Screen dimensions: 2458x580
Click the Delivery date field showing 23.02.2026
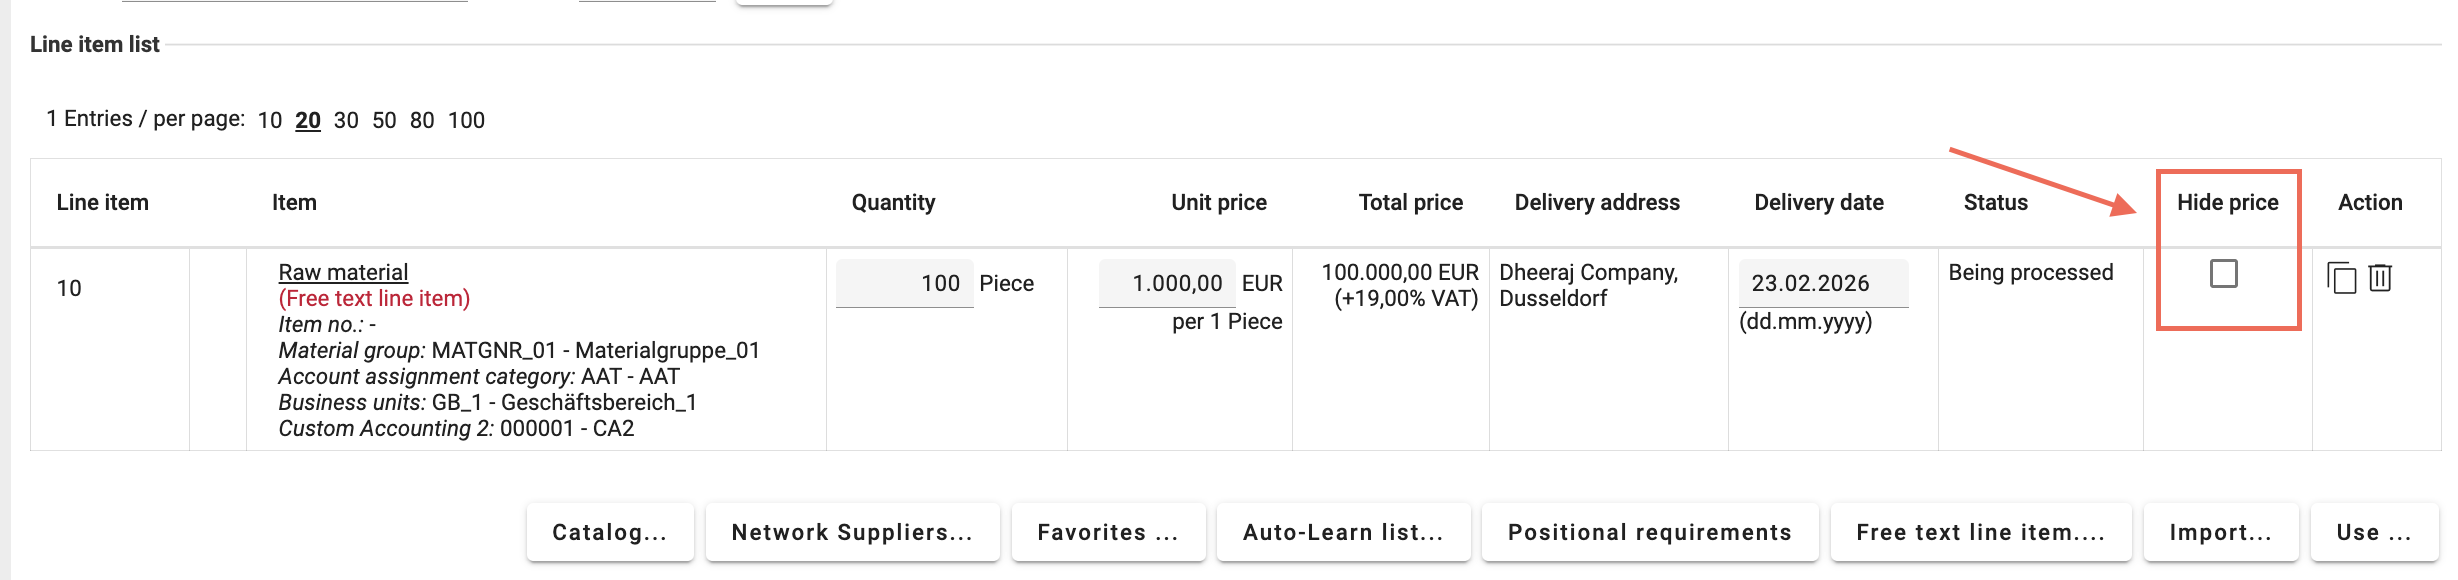[1822, 283]
